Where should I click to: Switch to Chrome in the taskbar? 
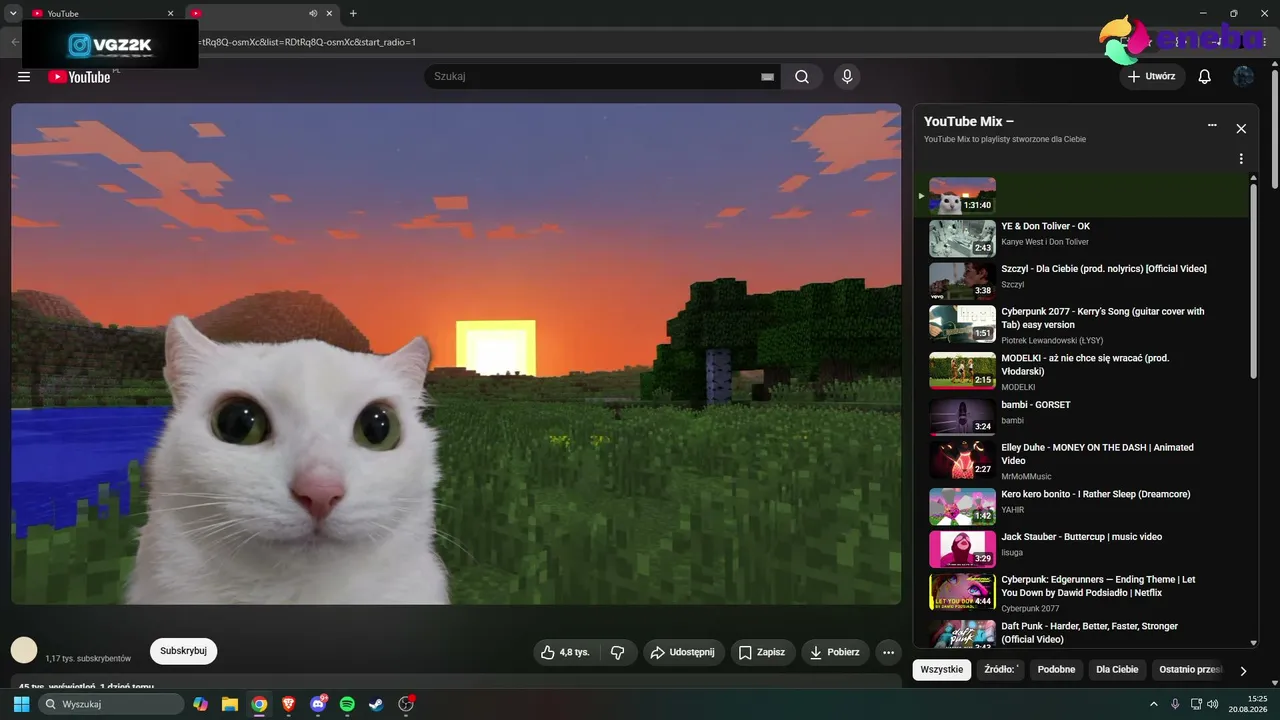[259, 704]
